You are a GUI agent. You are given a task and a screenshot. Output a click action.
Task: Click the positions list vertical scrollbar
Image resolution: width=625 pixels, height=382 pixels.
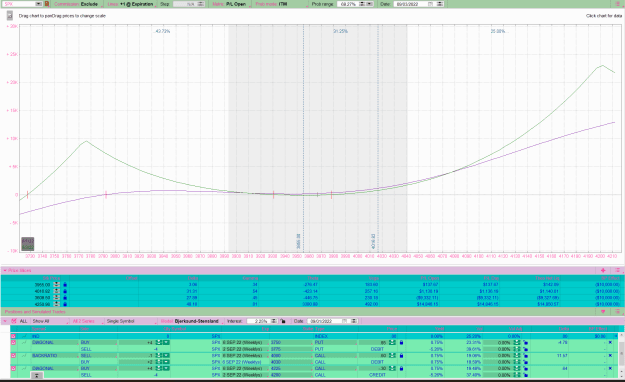click(621, 355)
